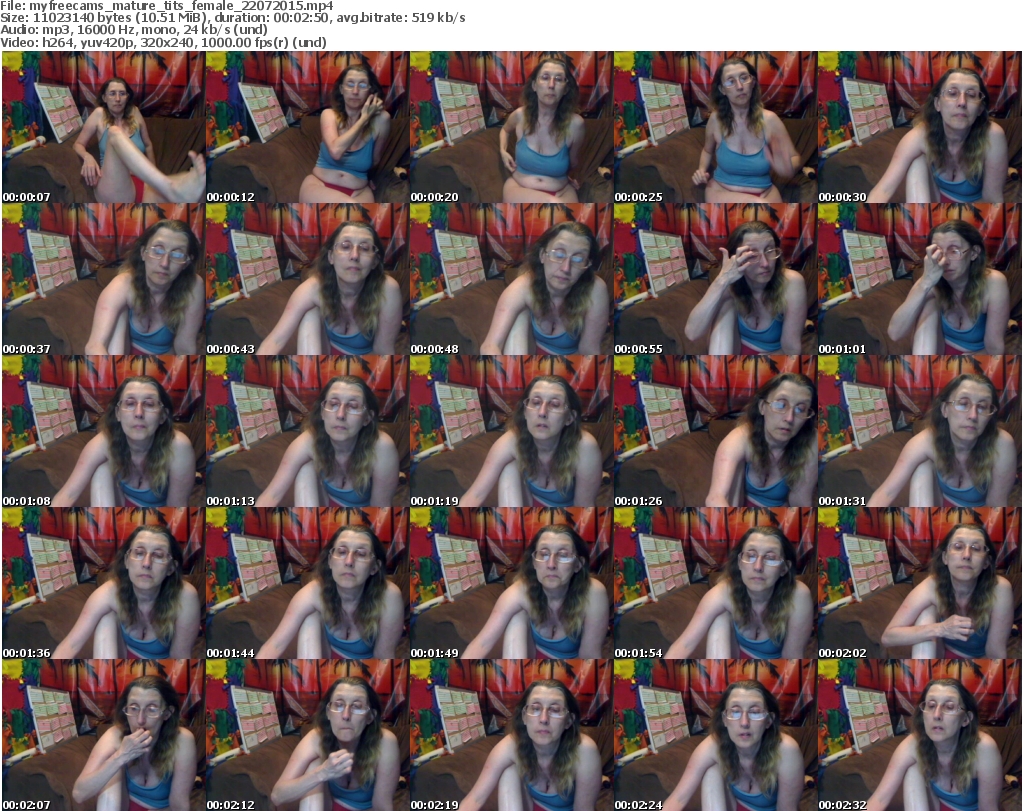Pick the thumbnail timestamped 00:01:19
Viewport: 1024px width, 811px height.
511,432
